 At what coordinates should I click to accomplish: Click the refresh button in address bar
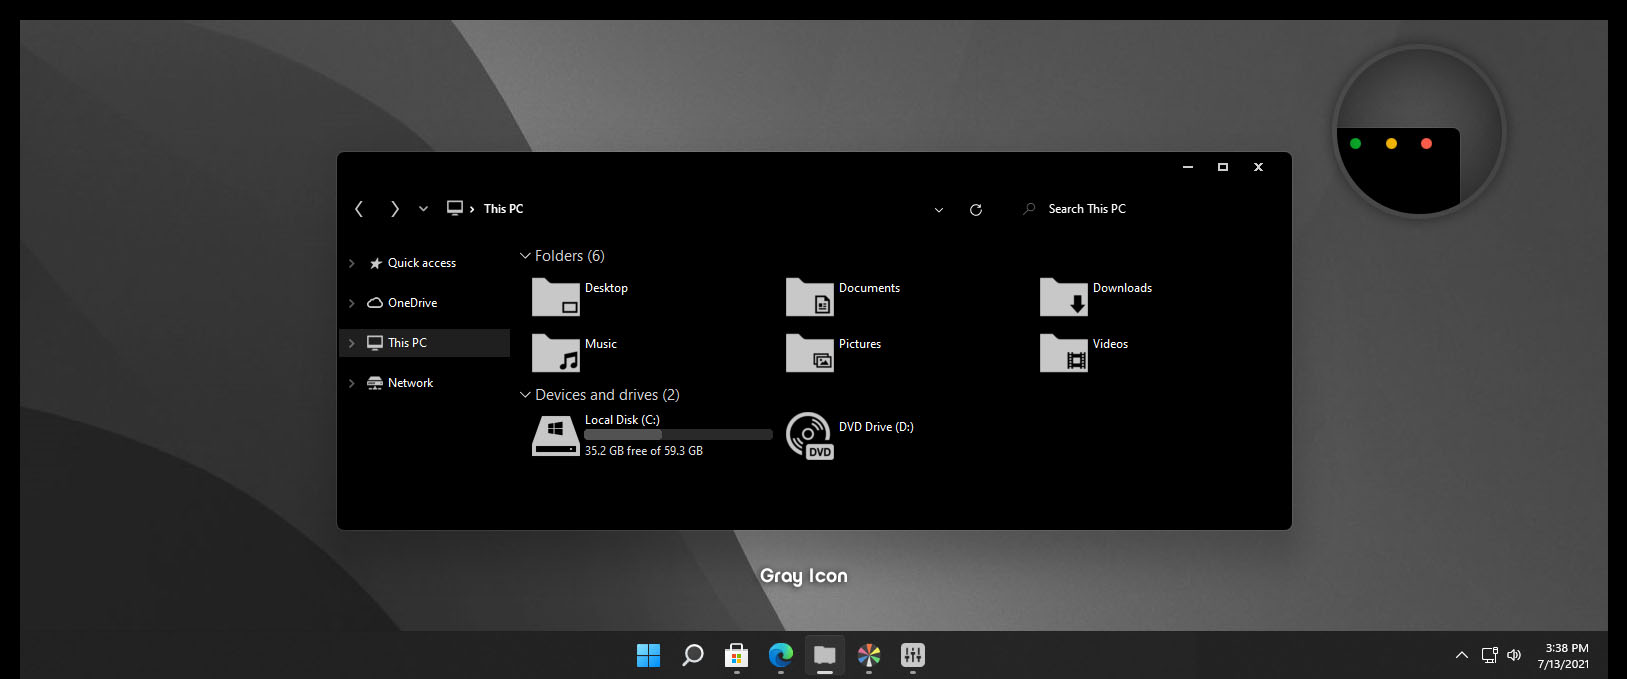(976, 209)
